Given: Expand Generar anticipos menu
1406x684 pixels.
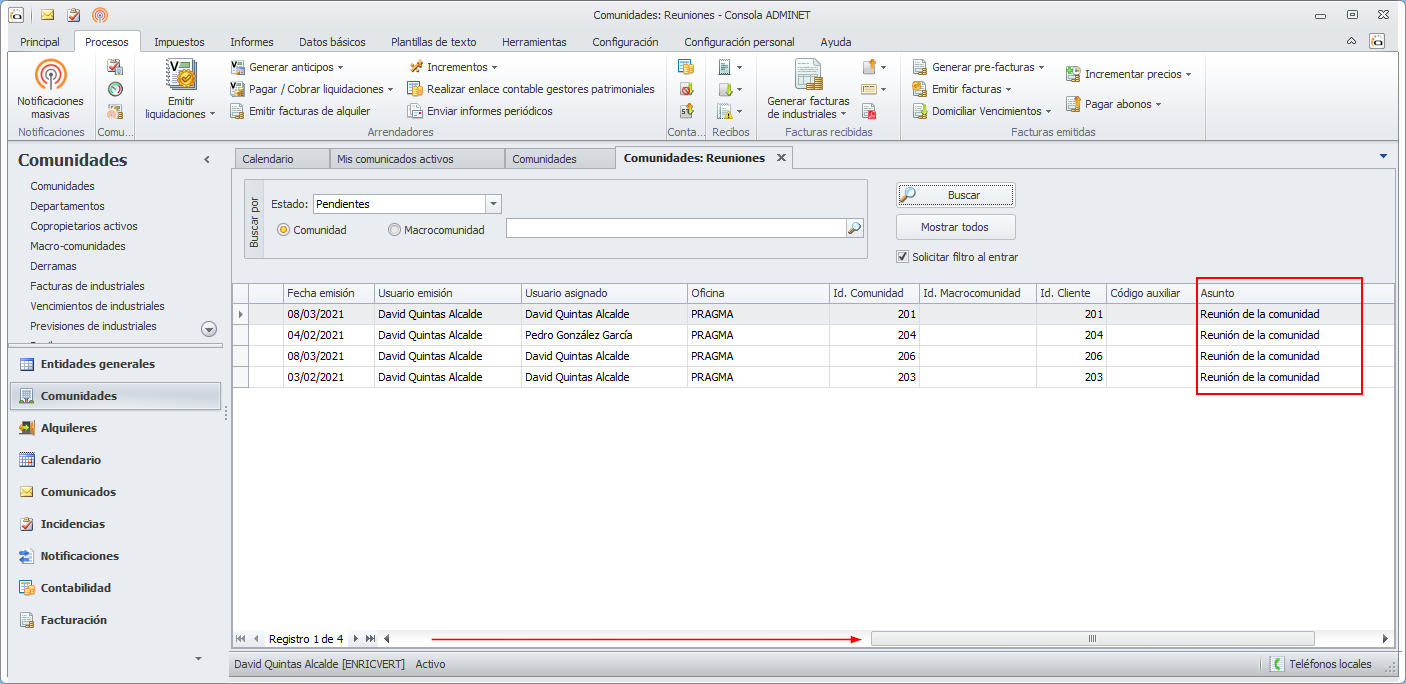Looking at the screenshot, I should coord(342,67).
